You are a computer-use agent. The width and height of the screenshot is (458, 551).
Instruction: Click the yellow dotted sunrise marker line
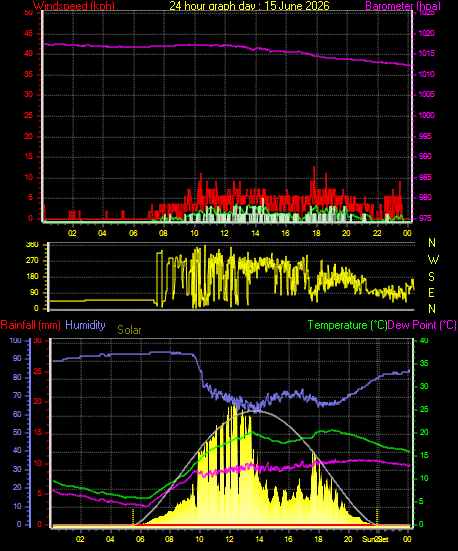coord(133,517)
